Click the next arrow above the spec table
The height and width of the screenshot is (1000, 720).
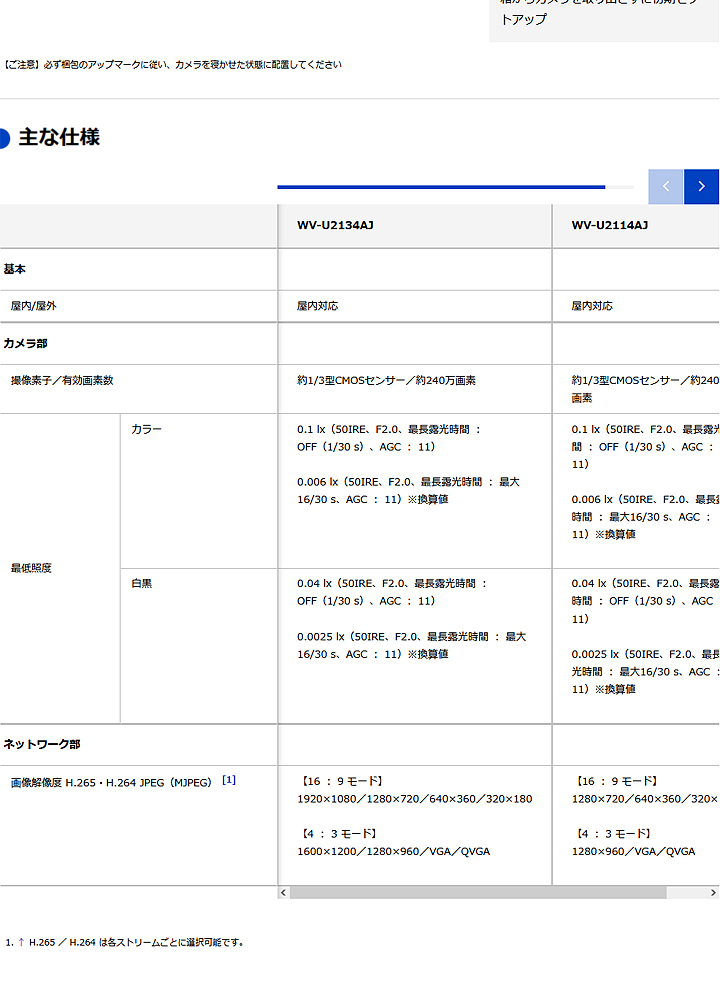pyautogui.click(x=702, y=186)
